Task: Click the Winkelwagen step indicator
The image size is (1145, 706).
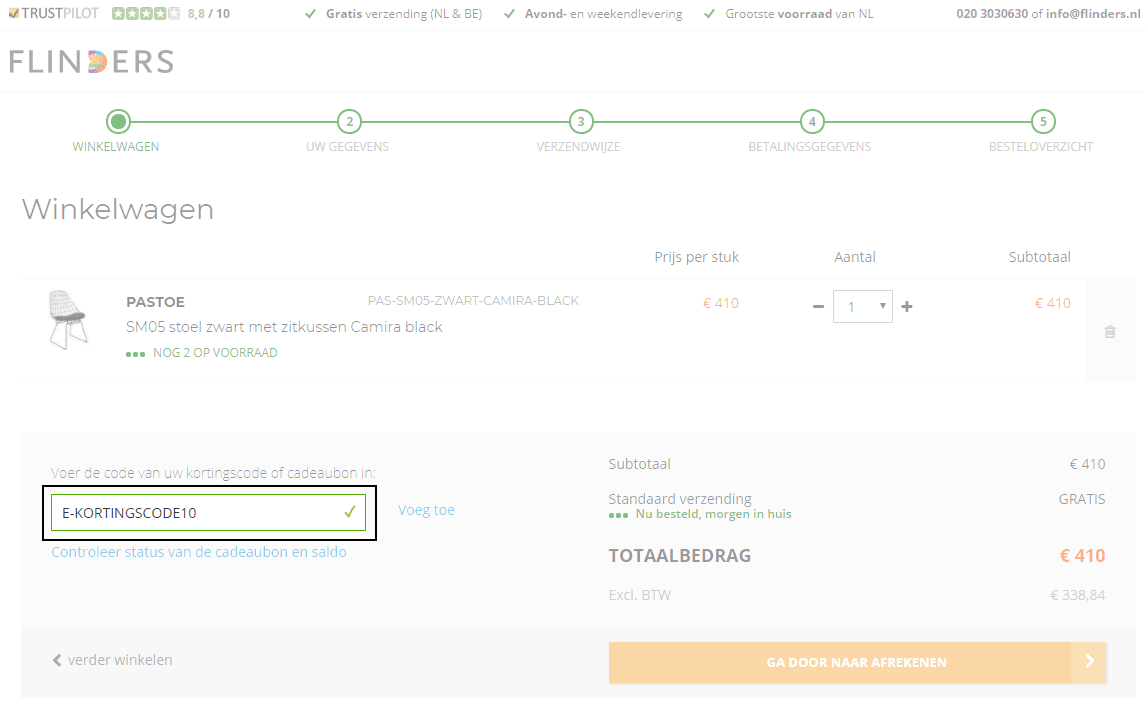Action: 118,123
